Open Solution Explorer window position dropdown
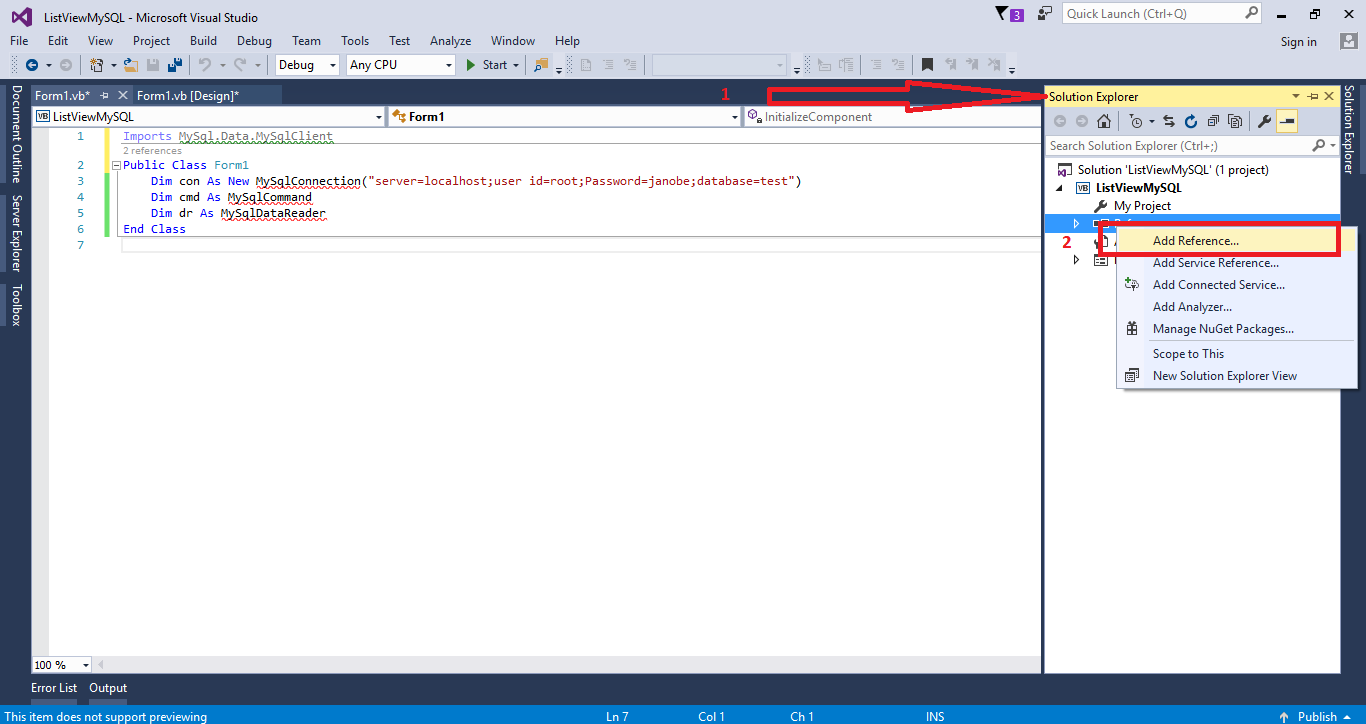Screen dimensions: 1366x724 (1296, 97)
